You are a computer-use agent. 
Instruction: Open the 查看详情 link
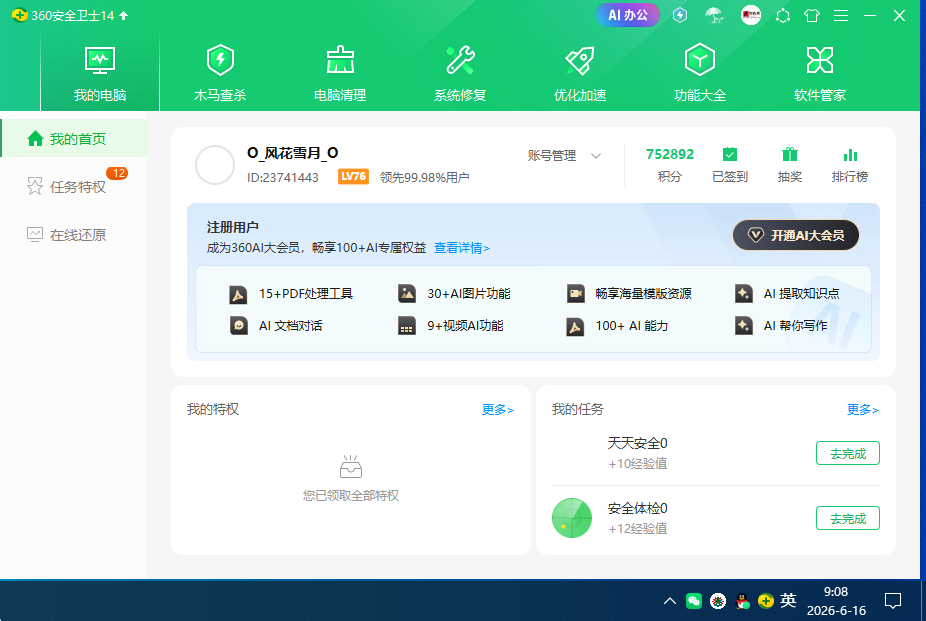click(462, 248)
